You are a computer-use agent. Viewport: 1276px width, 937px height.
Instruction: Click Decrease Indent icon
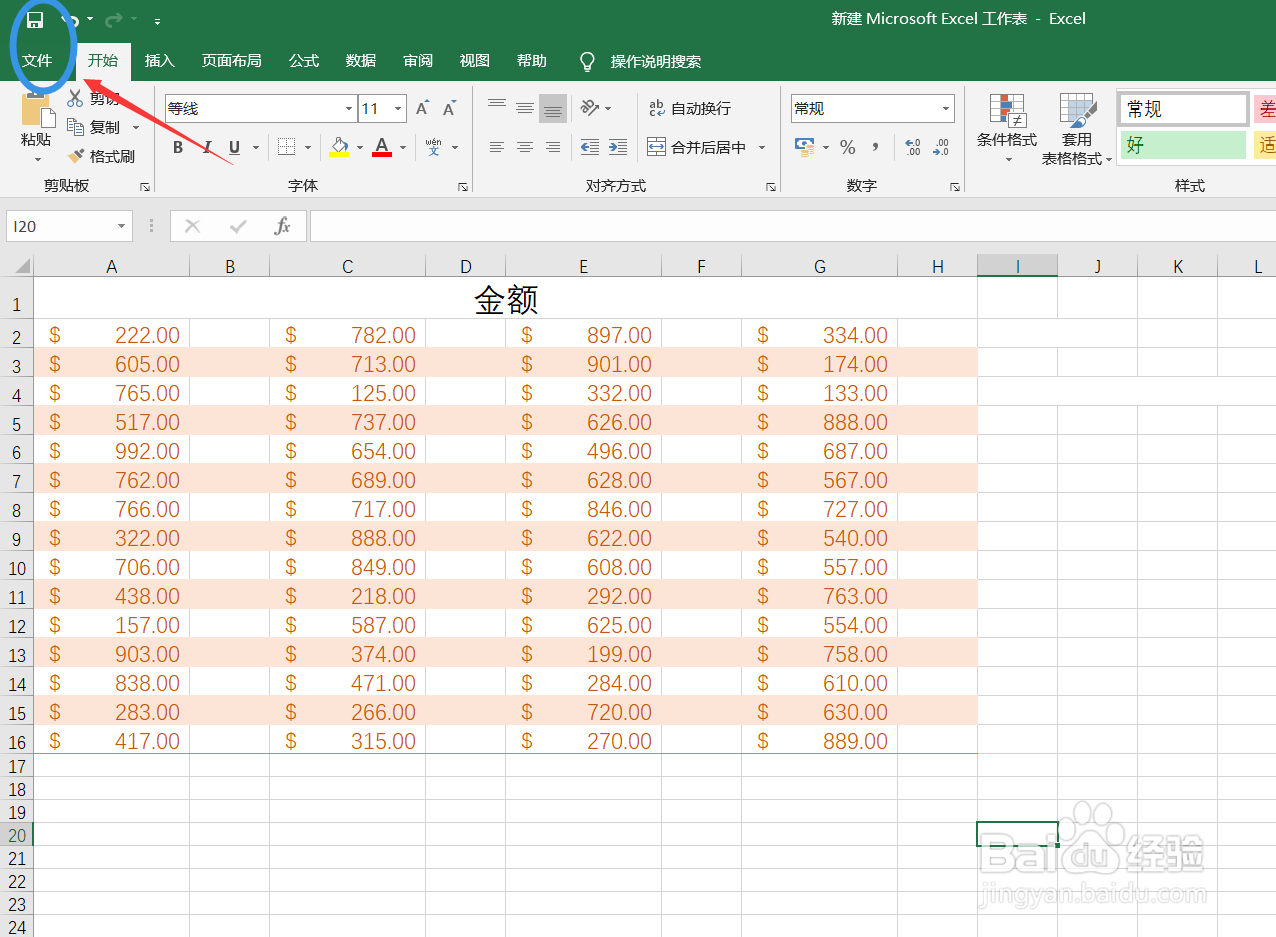point(590,147)
